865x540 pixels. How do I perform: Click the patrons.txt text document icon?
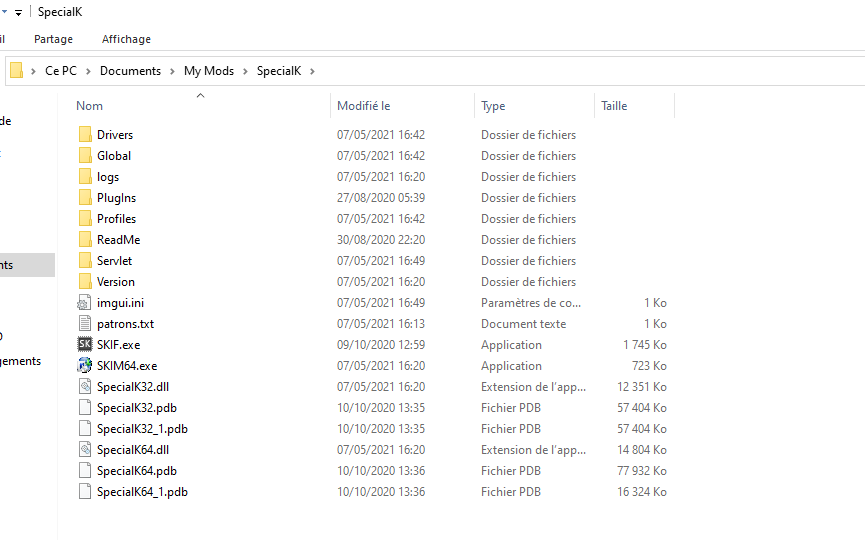[85, 324]
